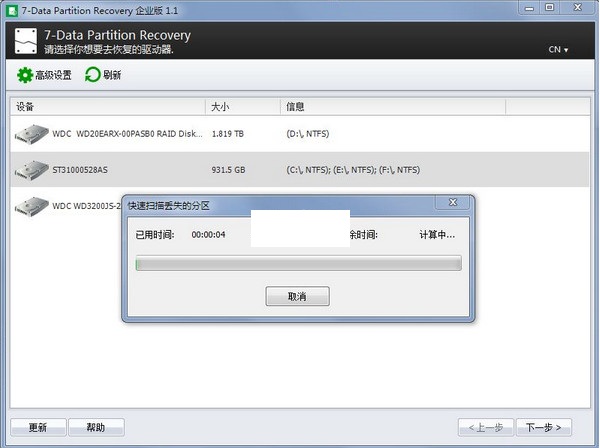Screen dimensions: 600x448
Task: Click the elapsed time 00:00:04 value
Action: coord(209,235)
